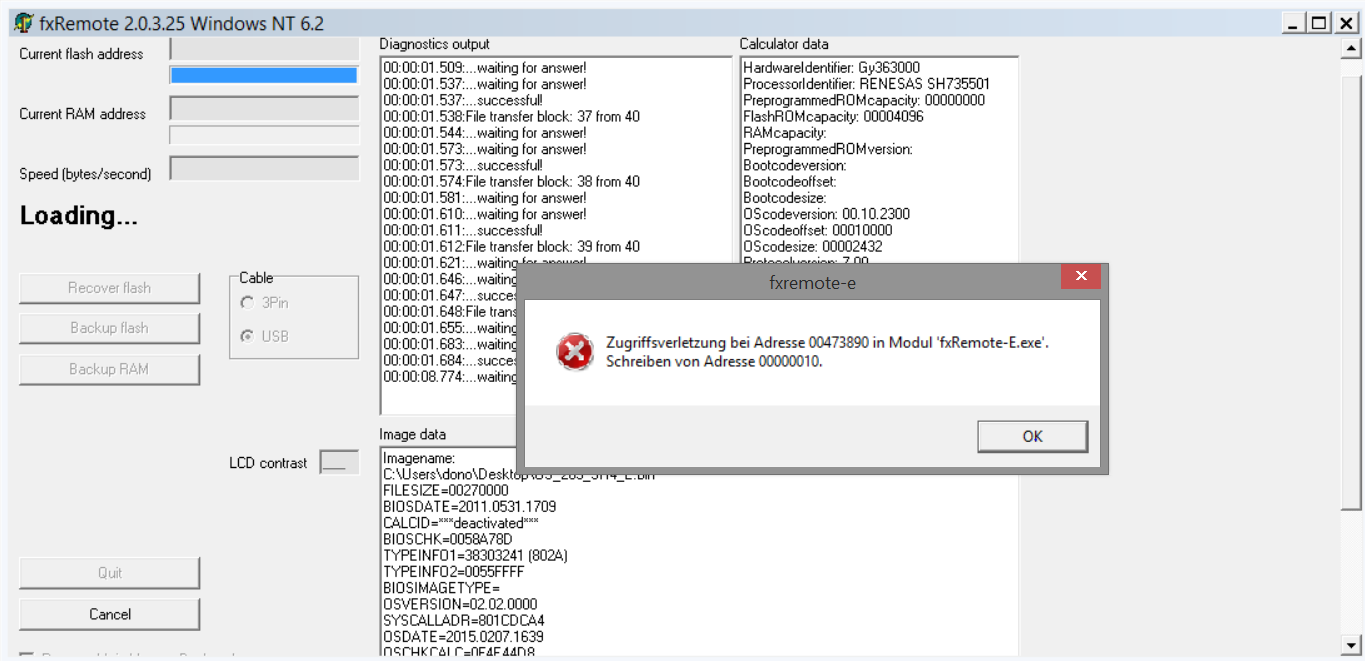Click the blue flash progress bar
Viewport: 1365px width, 661px height.
pyautogui.click(x=264, y=75)
